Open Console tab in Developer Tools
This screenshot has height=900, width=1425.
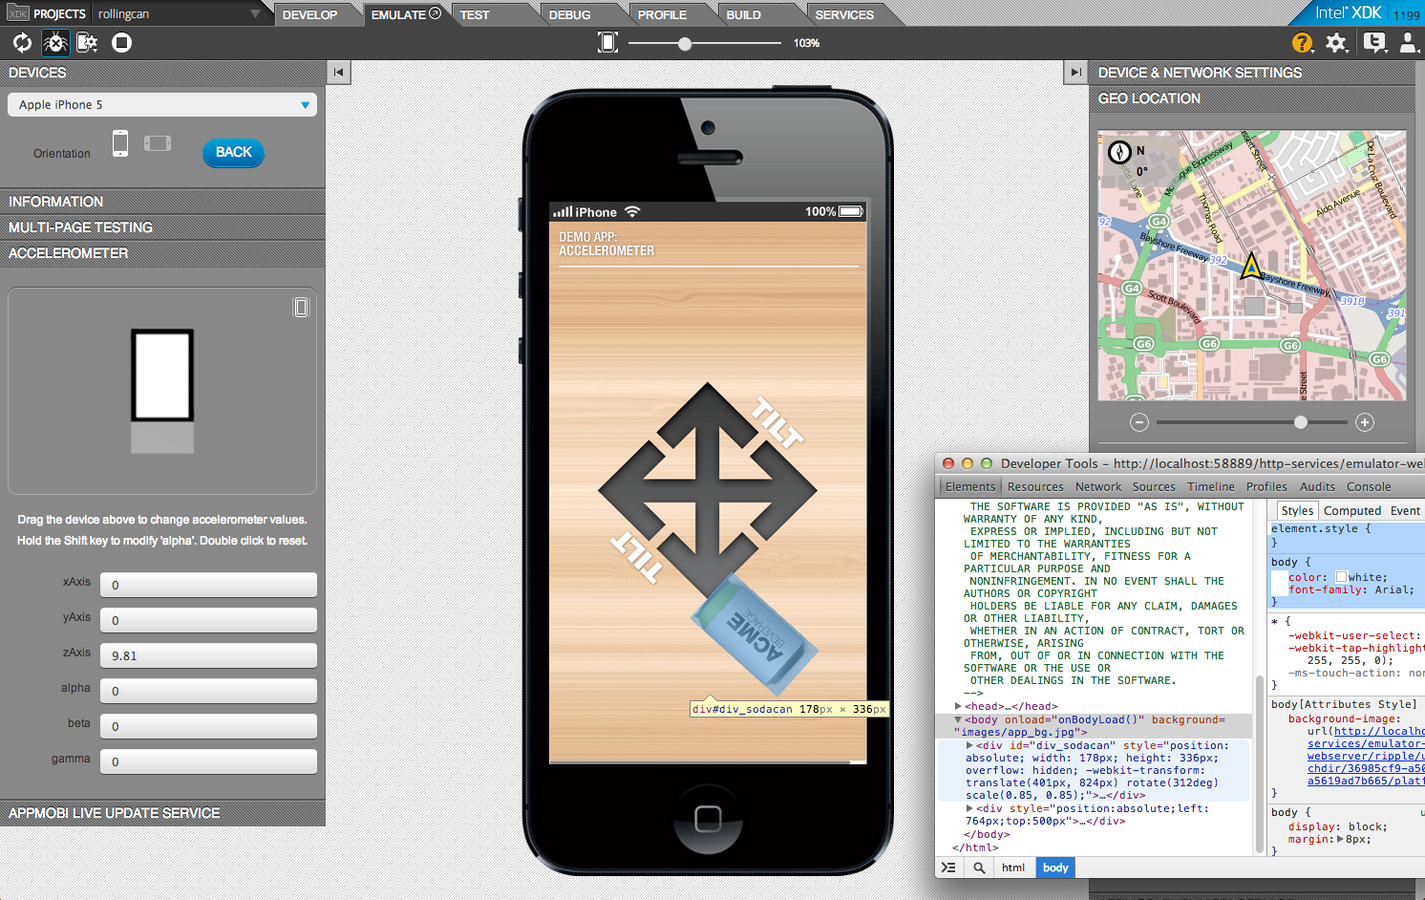(x=1369, y=487)
